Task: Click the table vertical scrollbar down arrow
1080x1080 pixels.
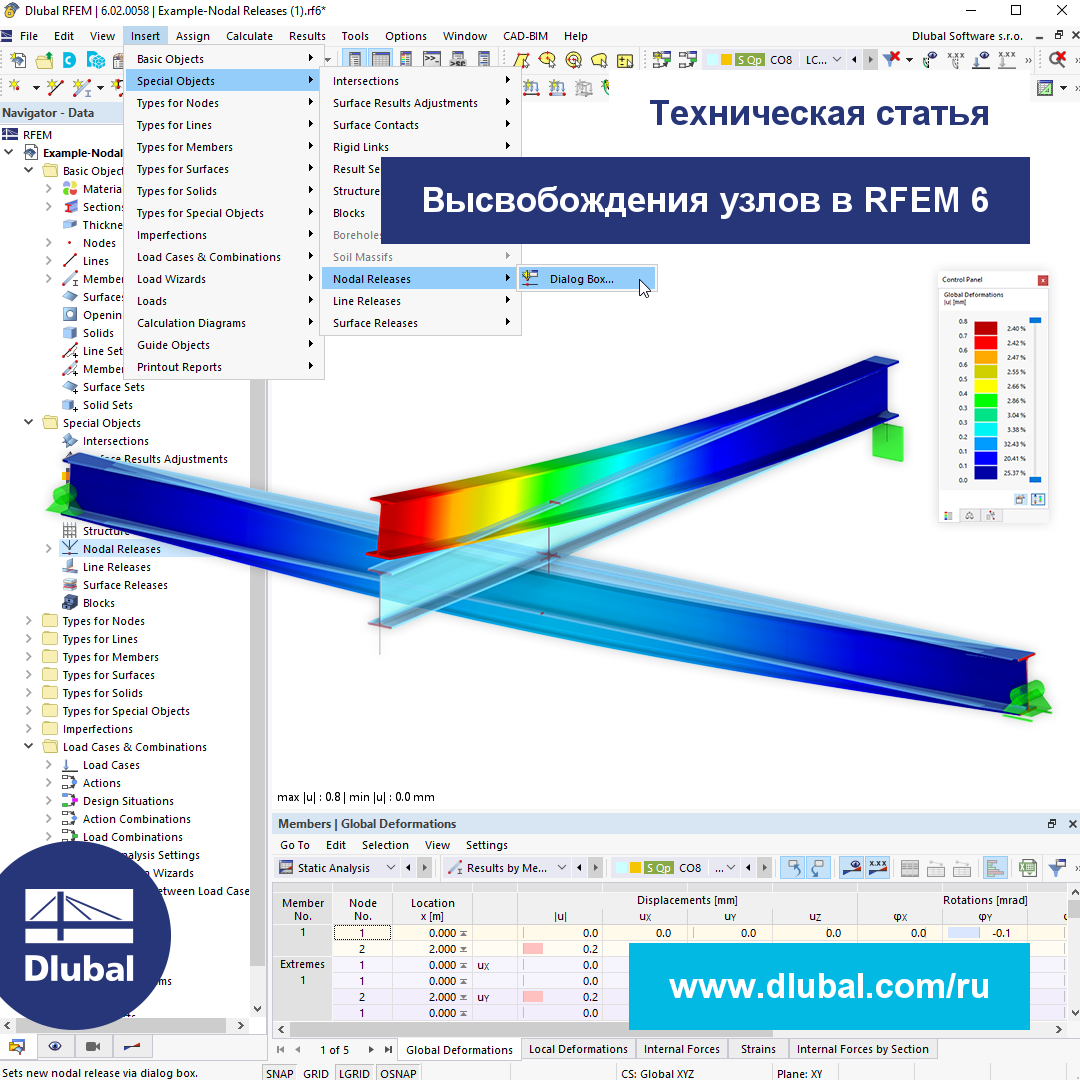Action: 1074,1012
